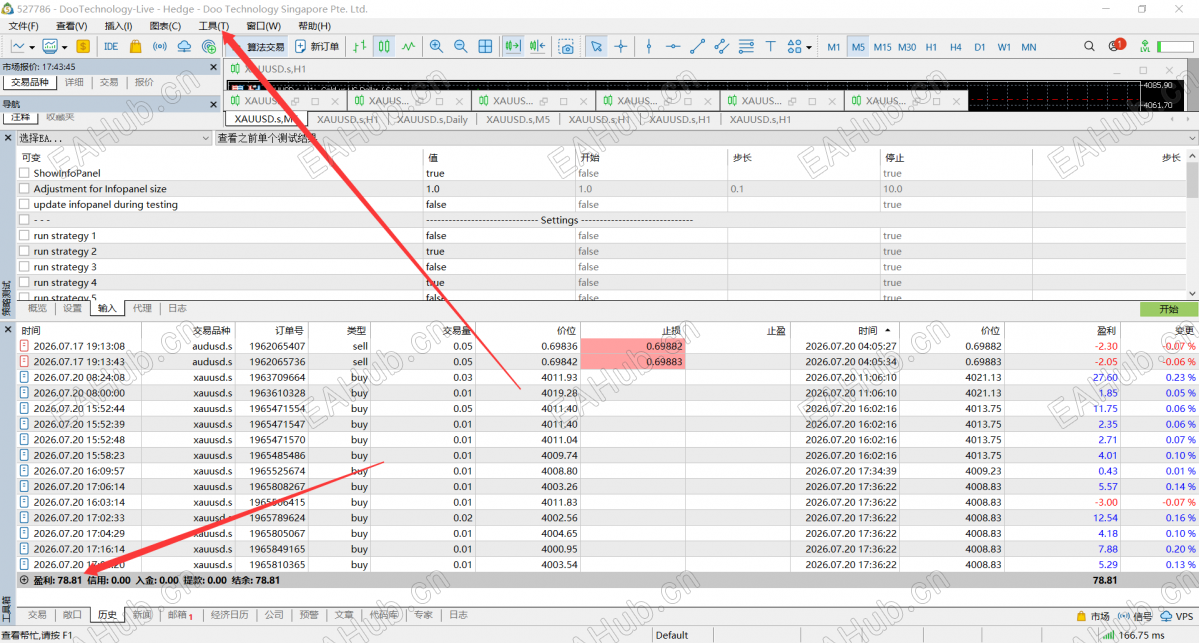Open the IDE MetaEditor button
Image resolution: width=1199 pixels, height=643 pixels.
(111, 47)
